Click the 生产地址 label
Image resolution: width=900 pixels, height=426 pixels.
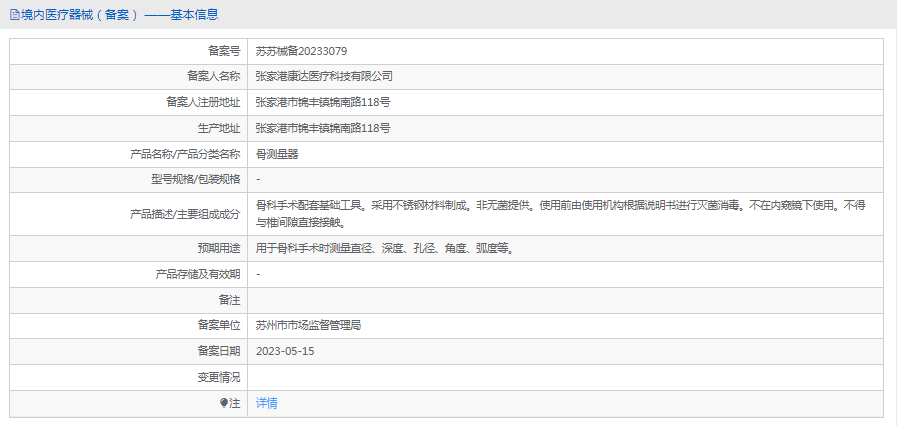219,128
